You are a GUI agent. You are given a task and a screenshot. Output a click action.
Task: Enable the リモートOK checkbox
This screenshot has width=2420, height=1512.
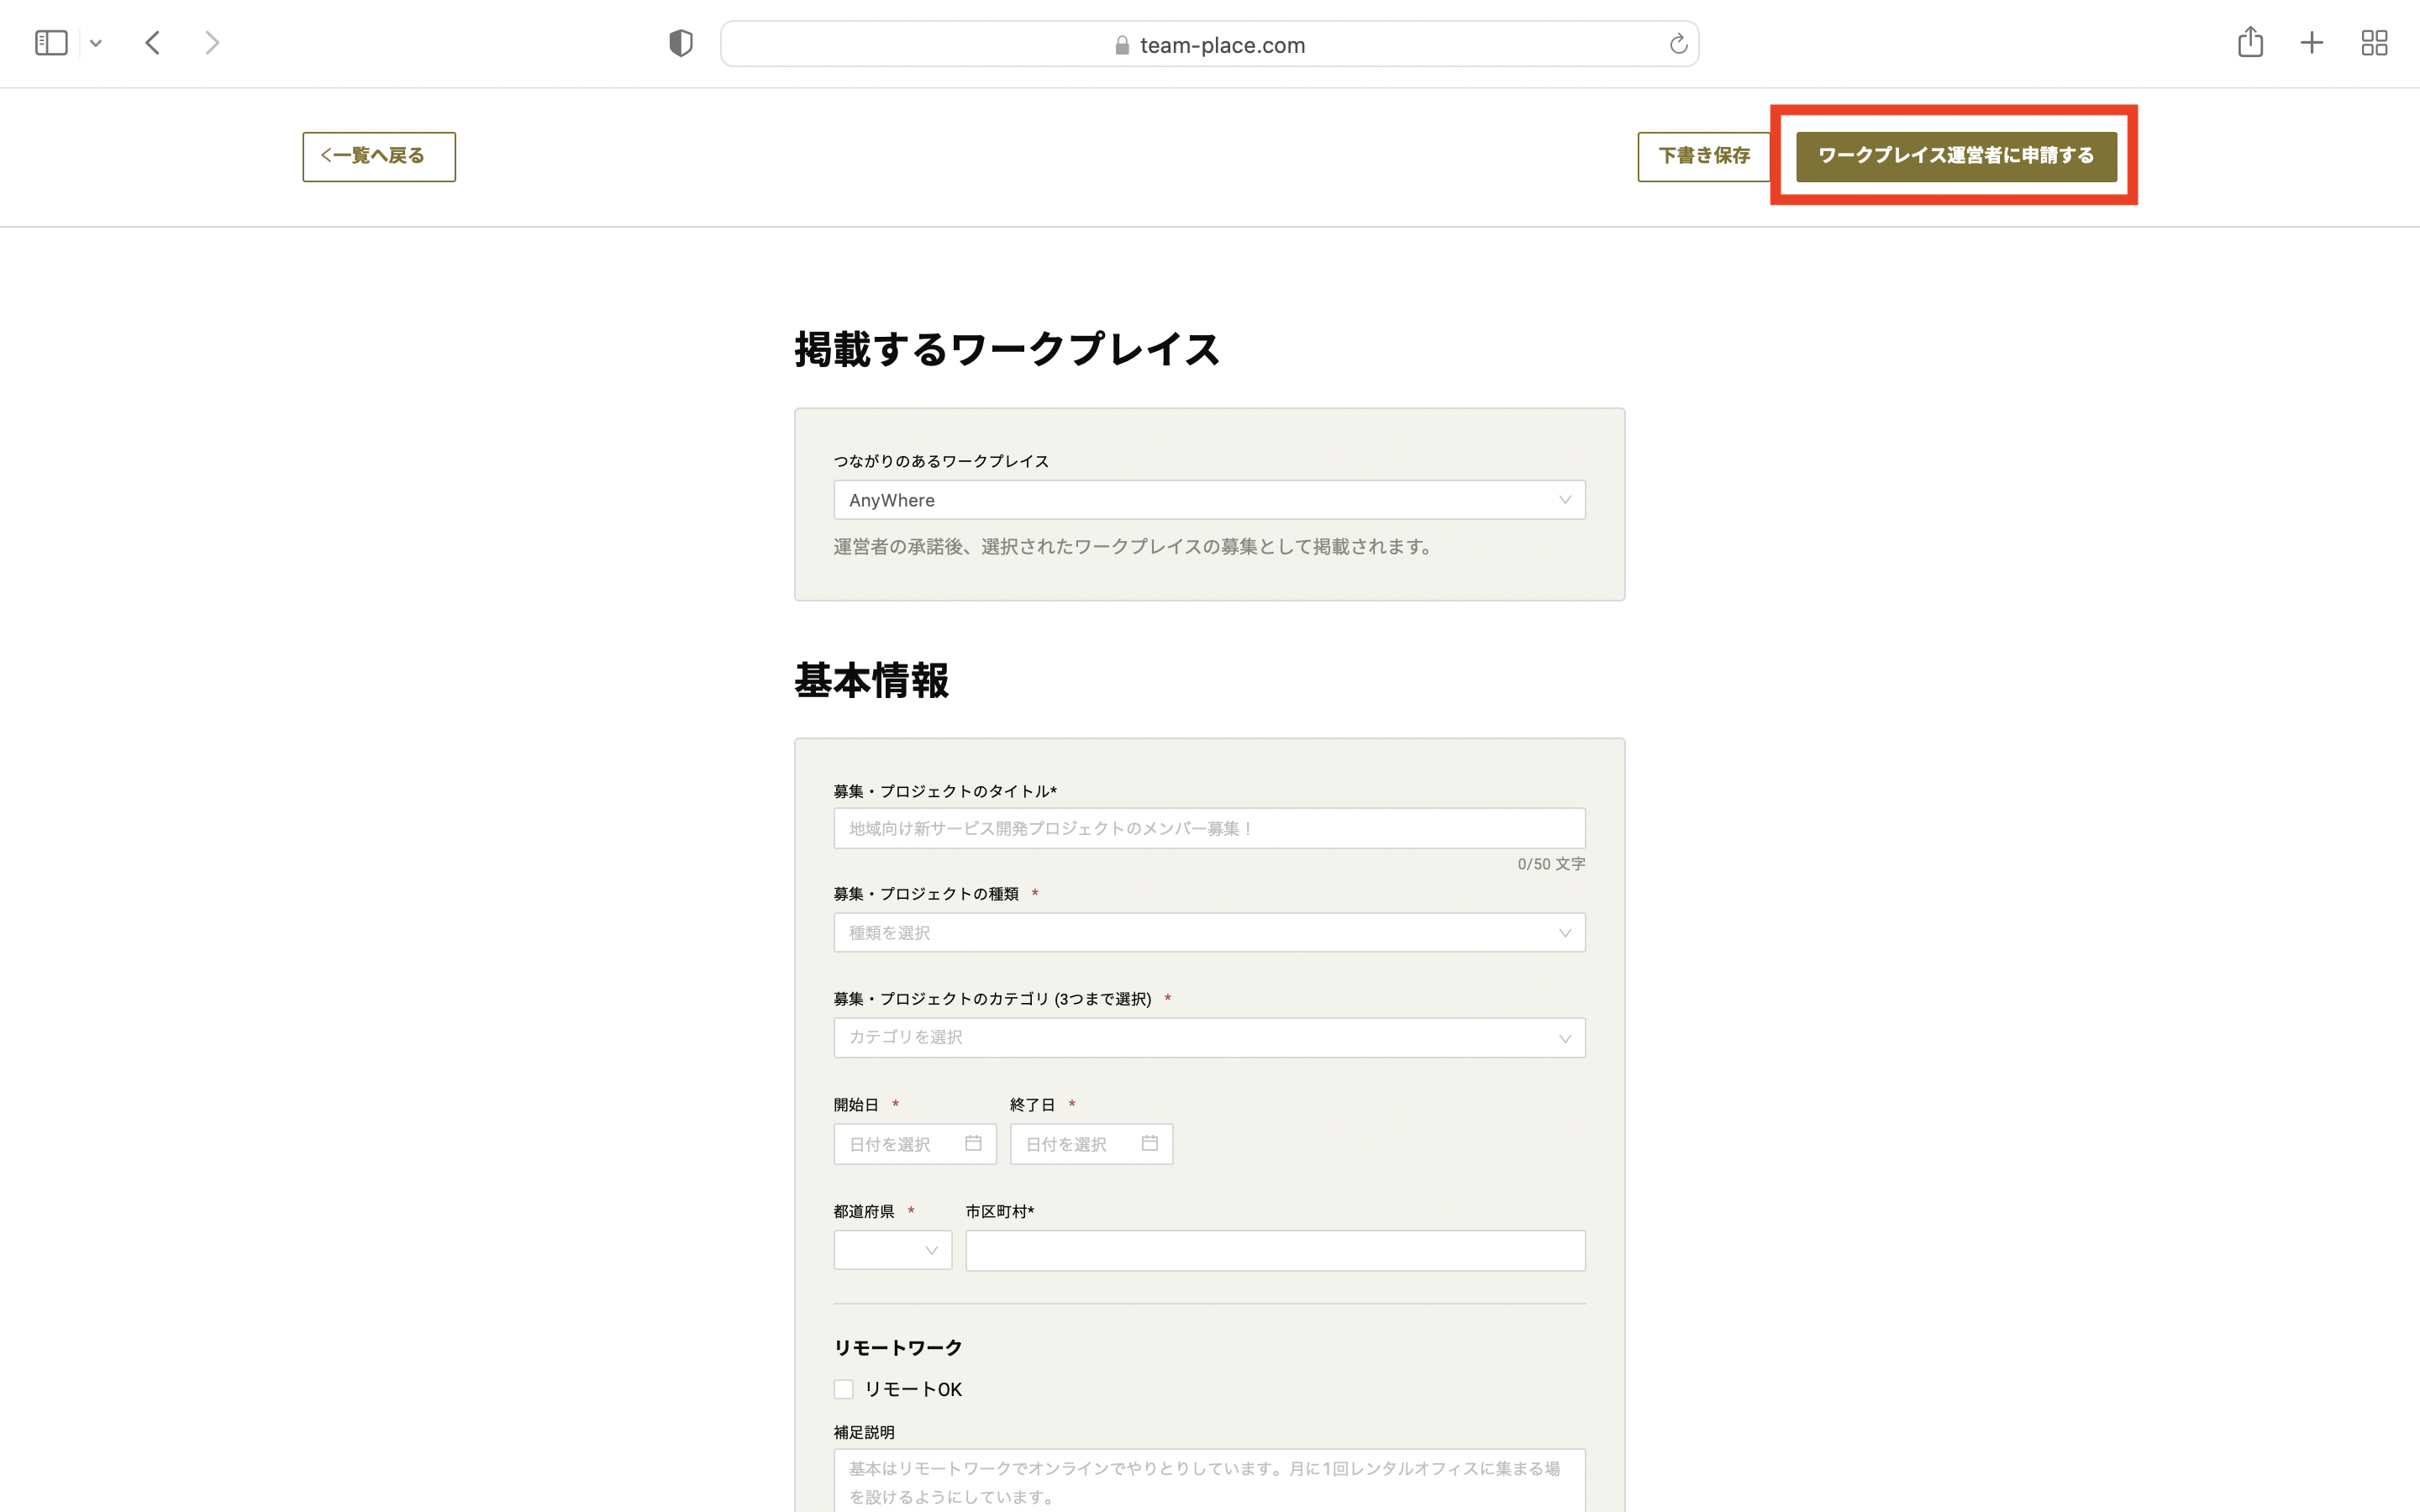tap(844, 1389)
